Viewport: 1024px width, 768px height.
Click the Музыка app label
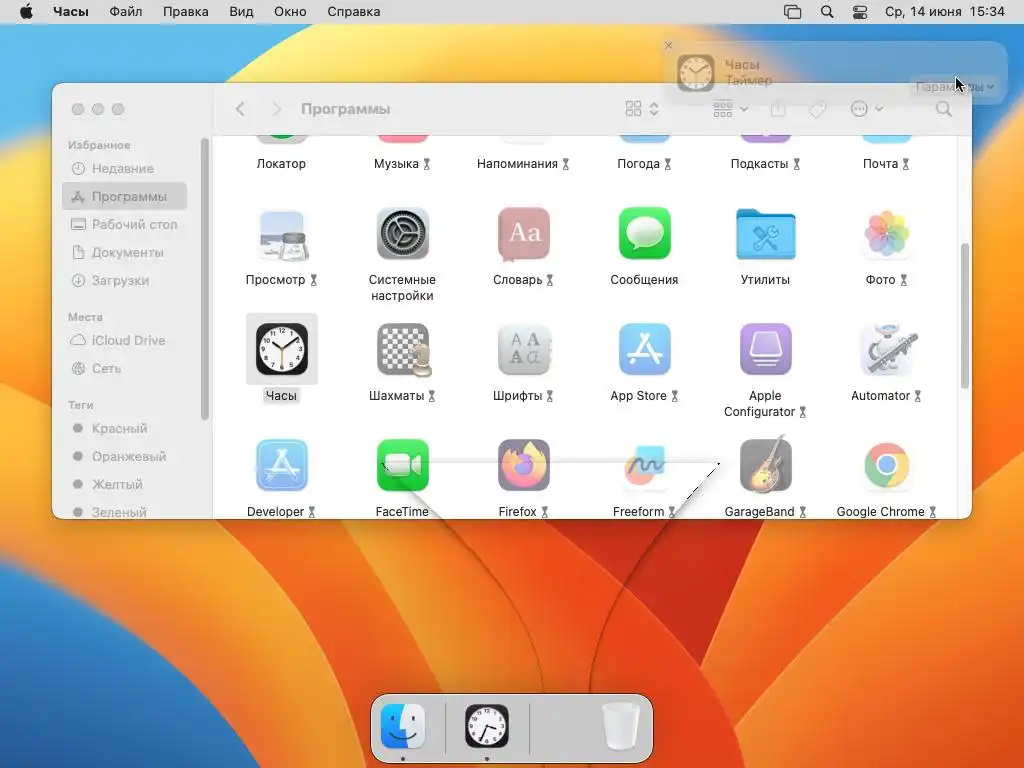pyautogui.click(x=396, y=164)
